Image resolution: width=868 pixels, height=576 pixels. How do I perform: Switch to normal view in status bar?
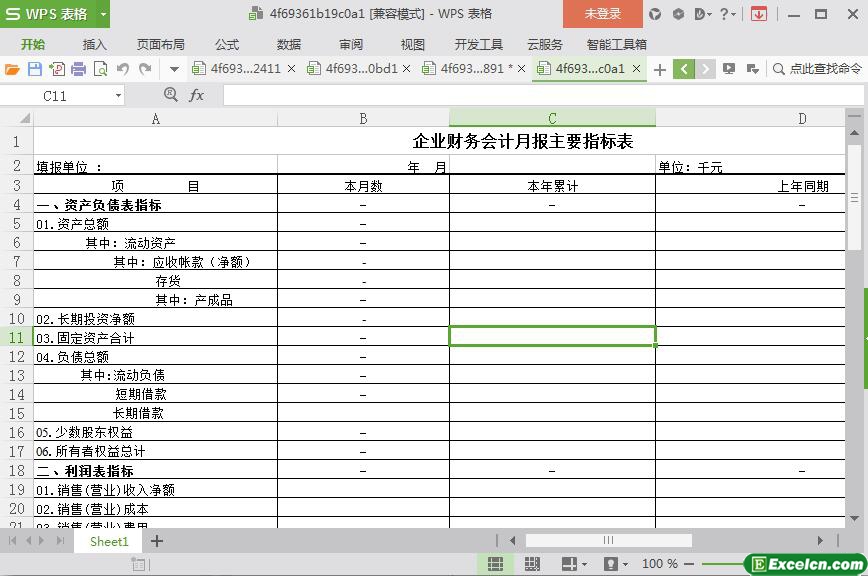coord(495,564)
